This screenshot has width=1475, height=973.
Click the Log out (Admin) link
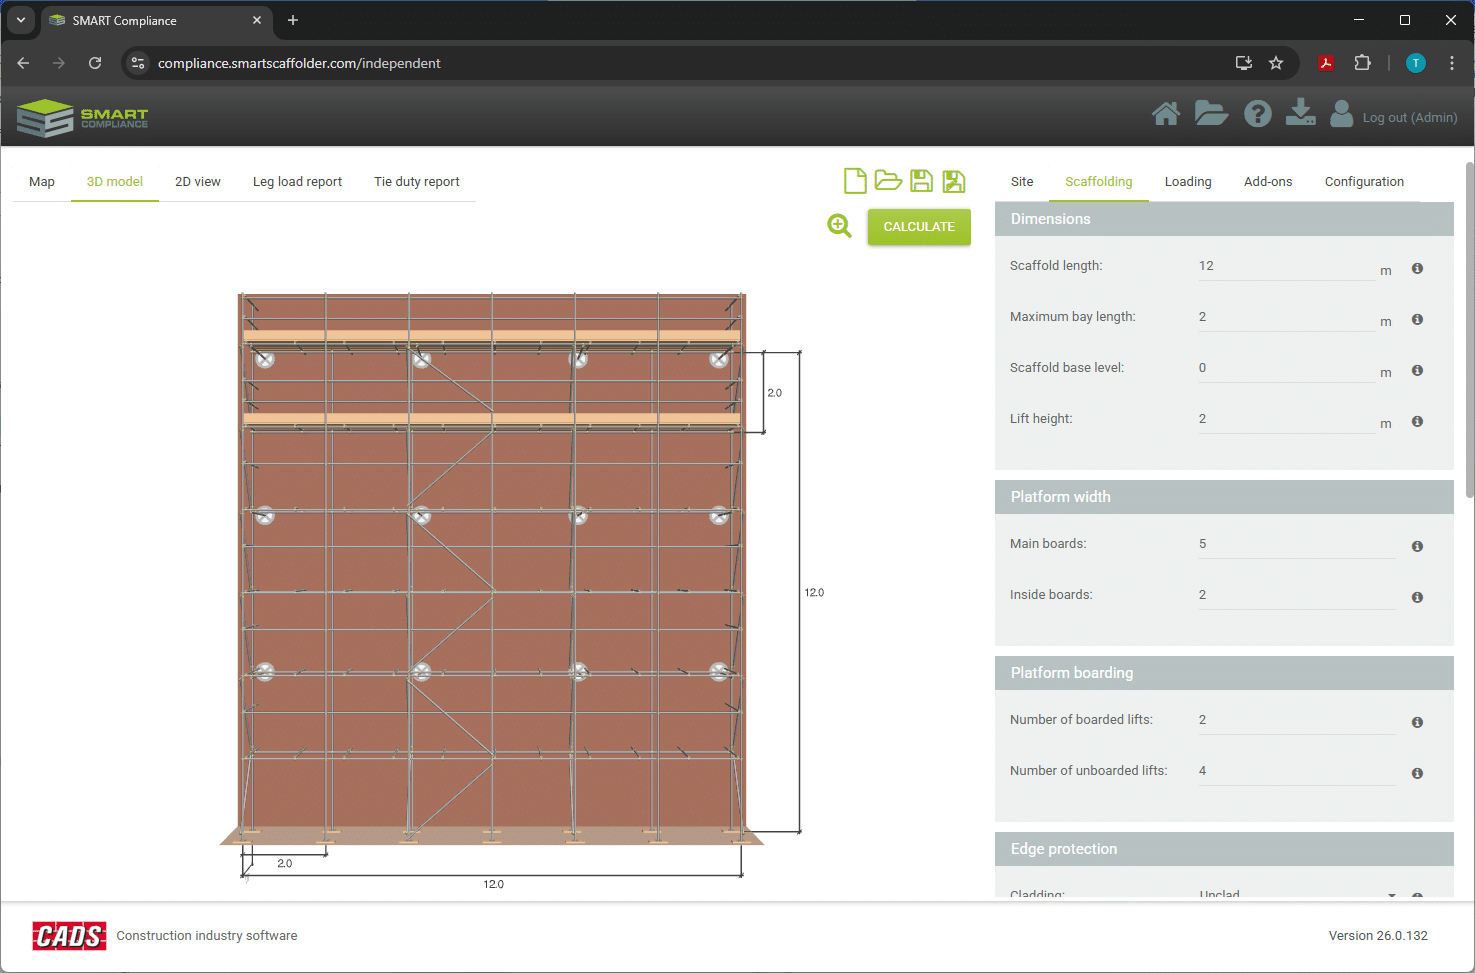1409,118
